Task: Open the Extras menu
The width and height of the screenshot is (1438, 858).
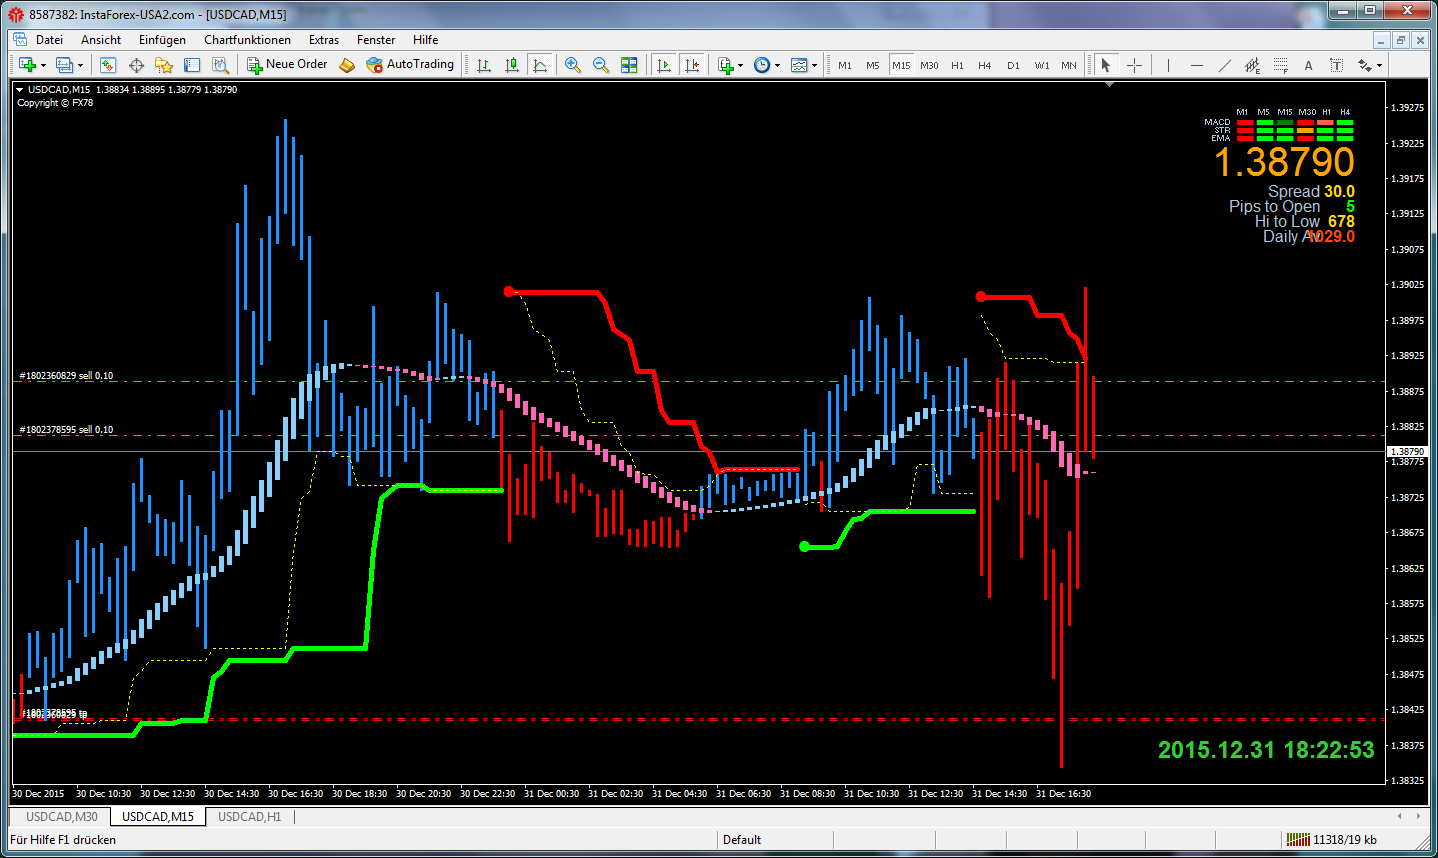Action: (x=324, y=40)
